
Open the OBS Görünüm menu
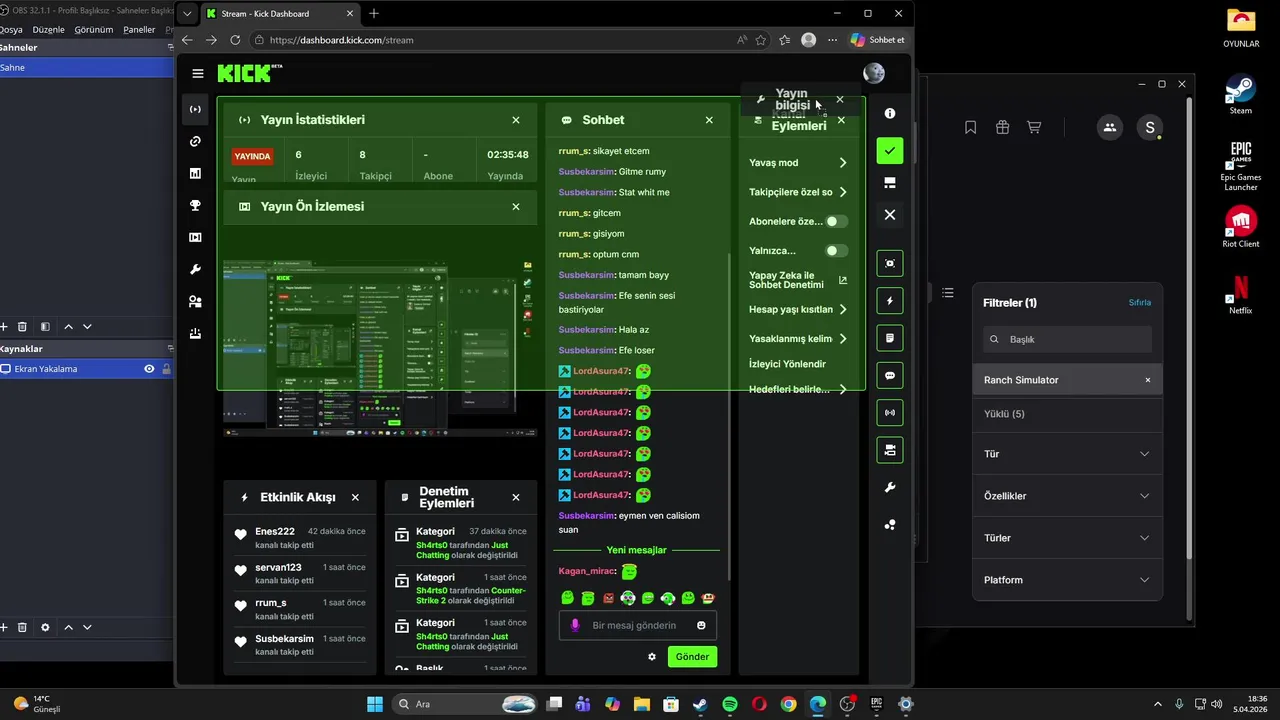[x=94, y=30]
